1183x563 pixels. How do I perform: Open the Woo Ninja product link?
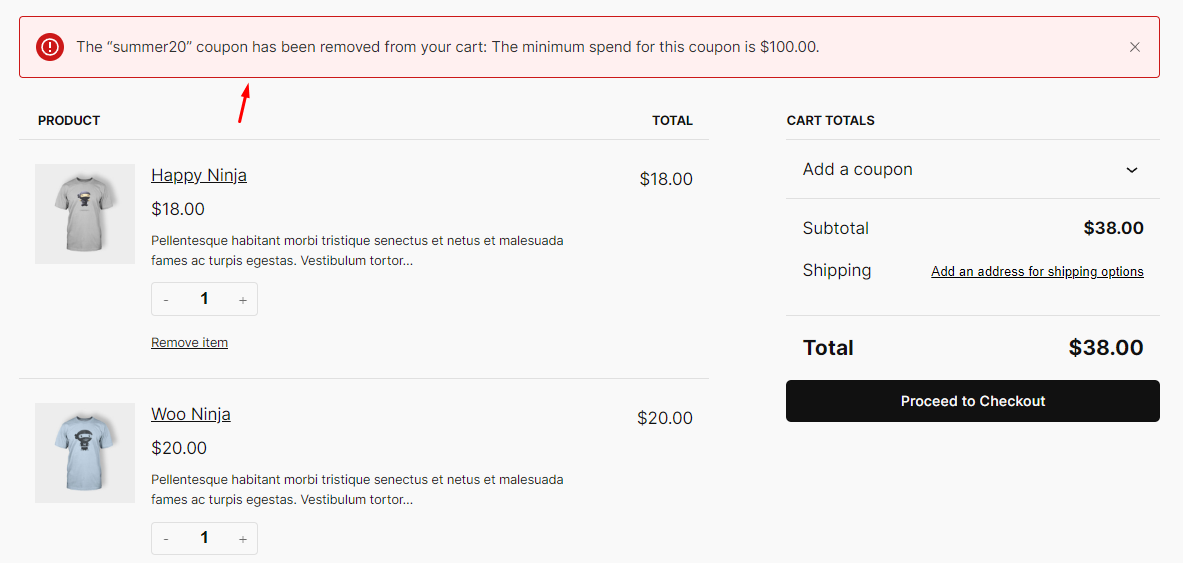191,414
